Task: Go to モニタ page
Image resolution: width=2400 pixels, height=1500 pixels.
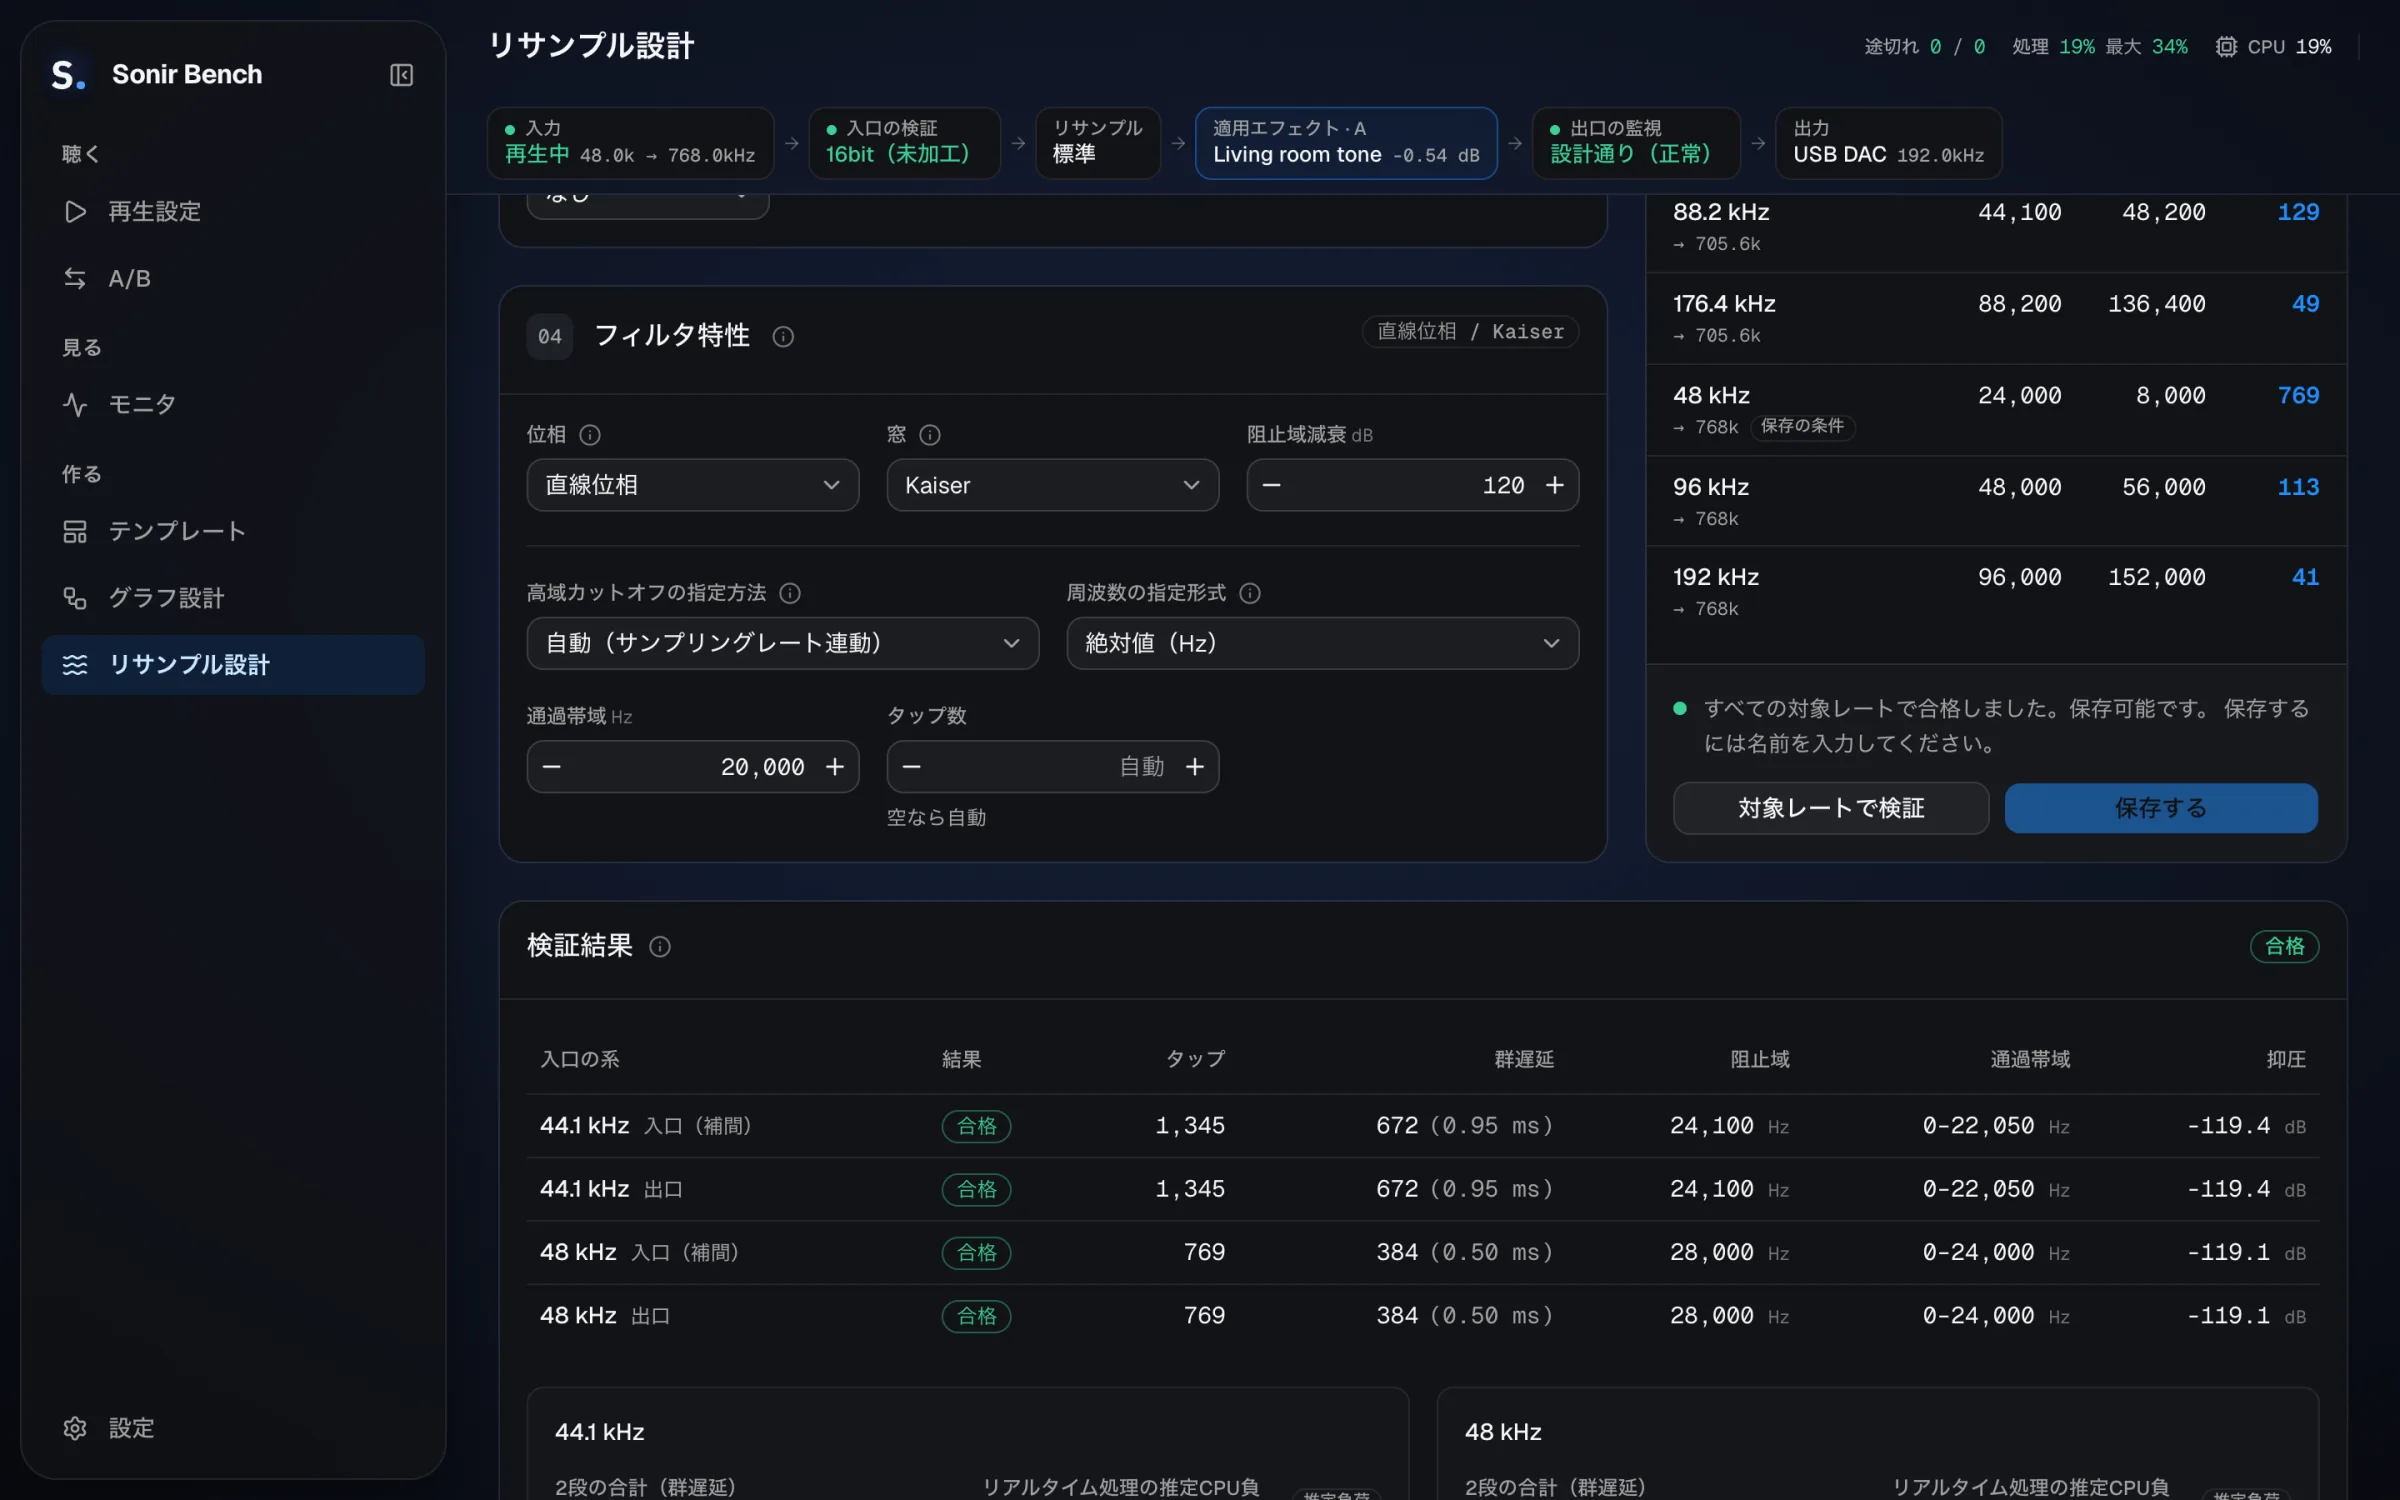Action: 233,405
